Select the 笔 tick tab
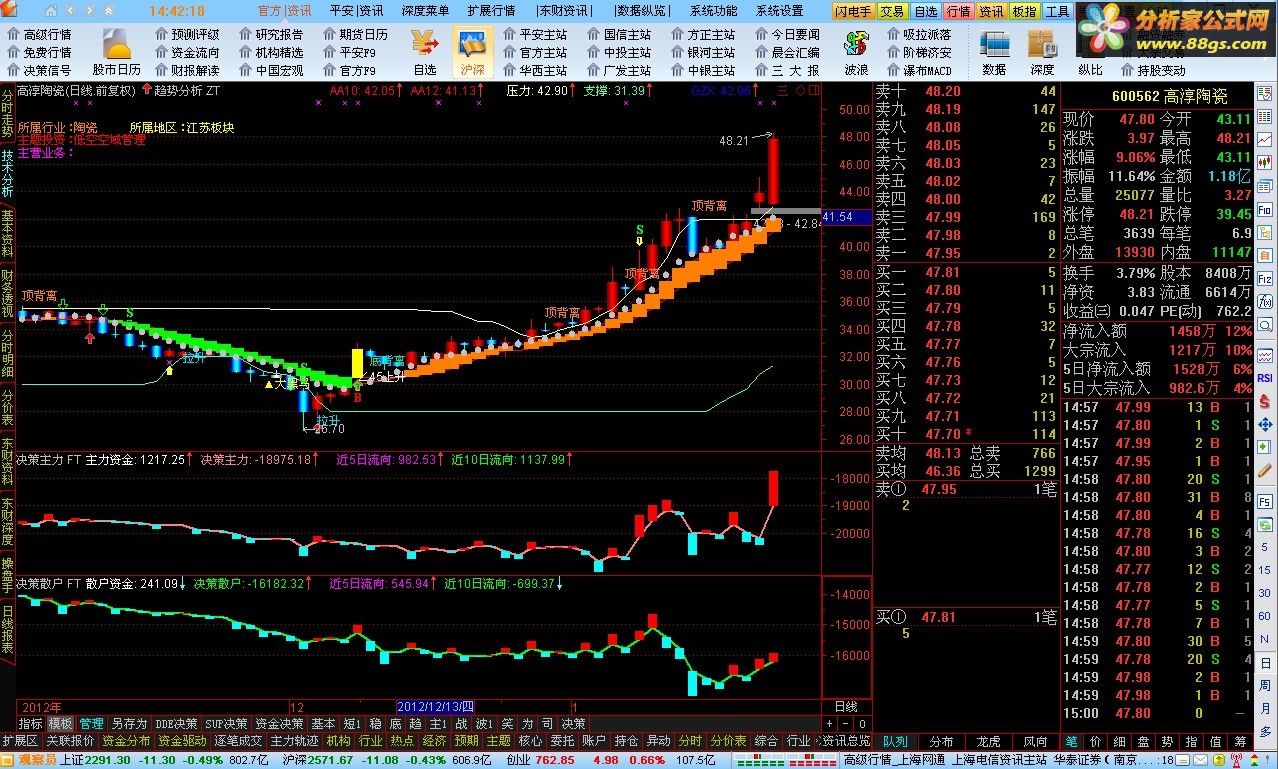Viewport: 1278px width, 769px height. (1071, 741)
